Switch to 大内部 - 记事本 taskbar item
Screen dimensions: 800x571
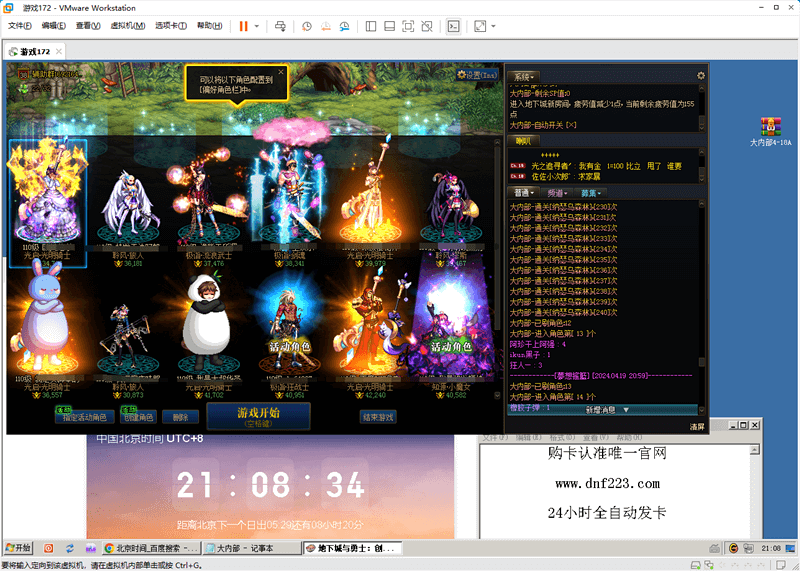[252, 549]
